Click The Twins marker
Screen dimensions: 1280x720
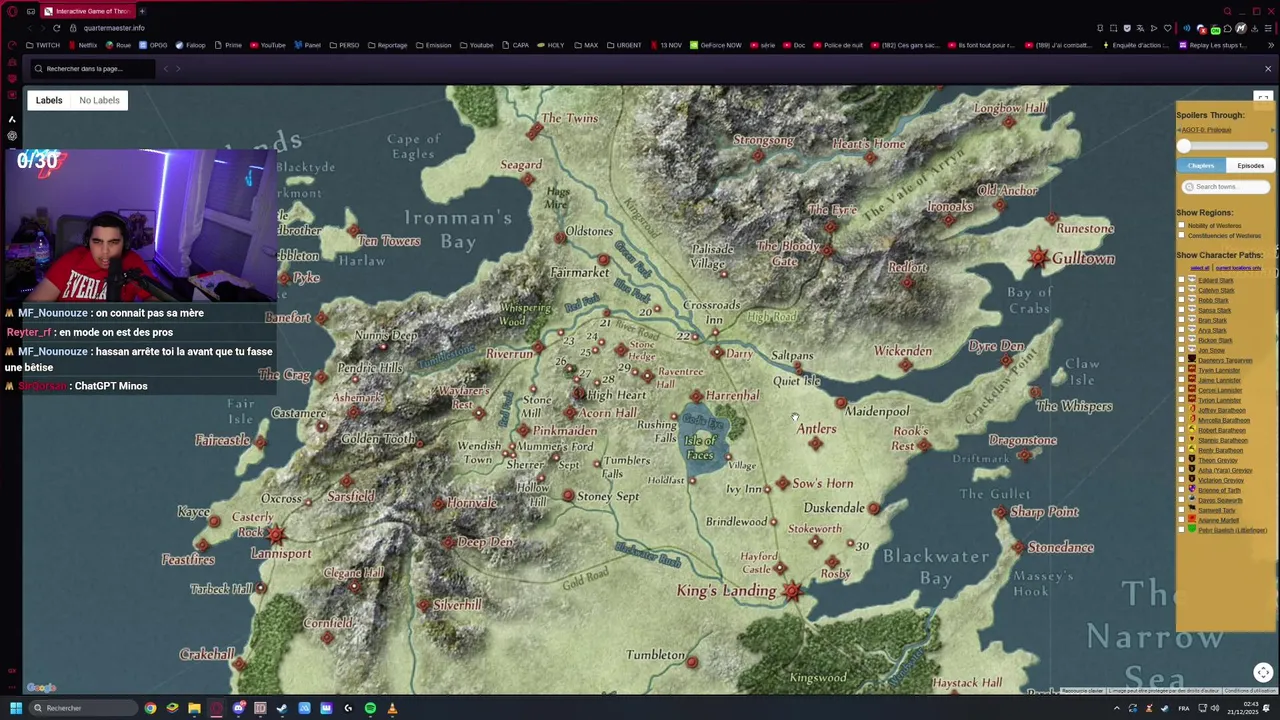coord(536,132)
